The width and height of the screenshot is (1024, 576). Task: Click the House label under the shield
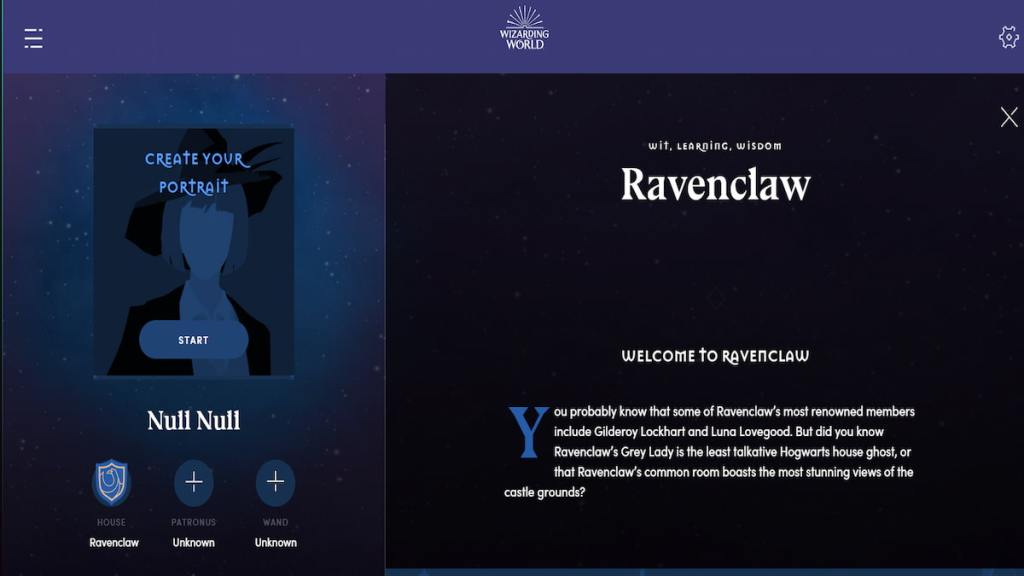[111, 522]
